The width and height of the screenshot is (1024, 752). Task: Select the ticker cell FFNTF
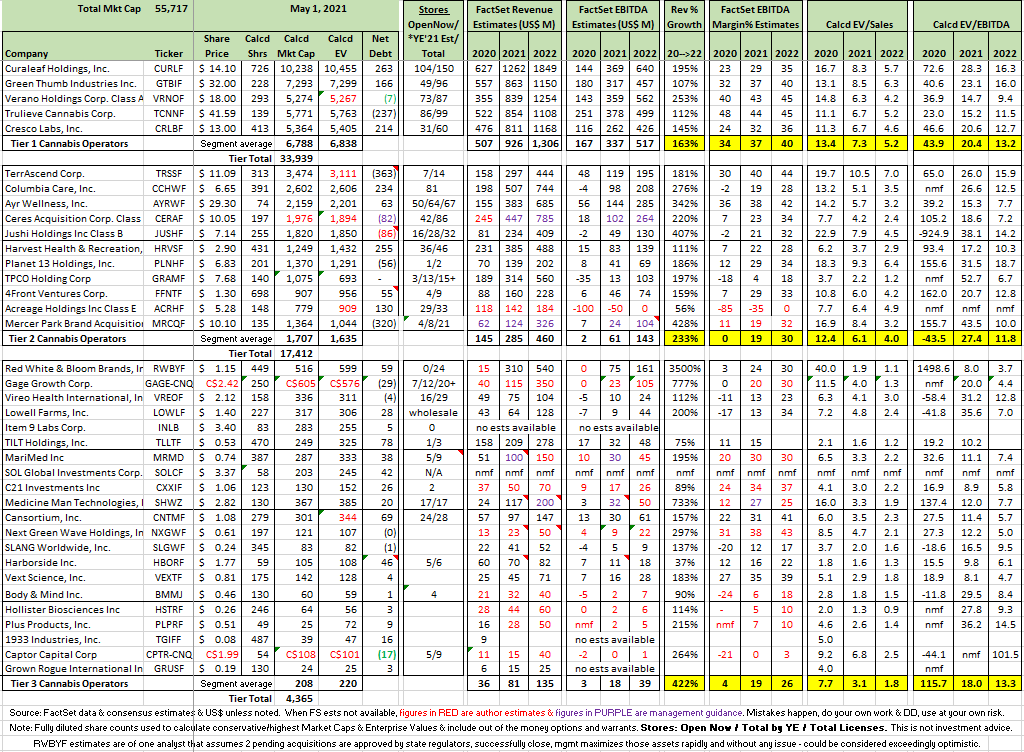[x=168, y=294]
